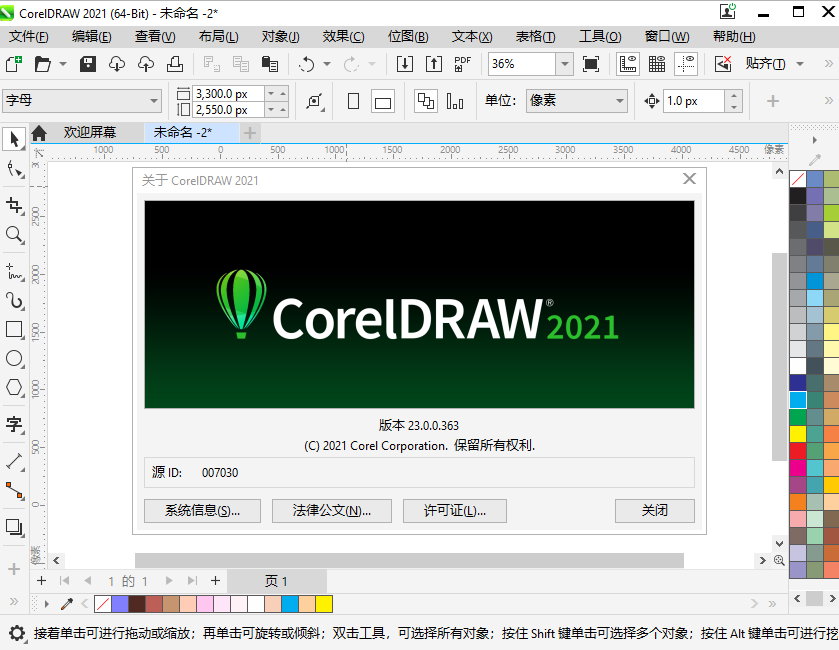839x650 pixels.
Task: Click the New document icon
Action: 14,64
